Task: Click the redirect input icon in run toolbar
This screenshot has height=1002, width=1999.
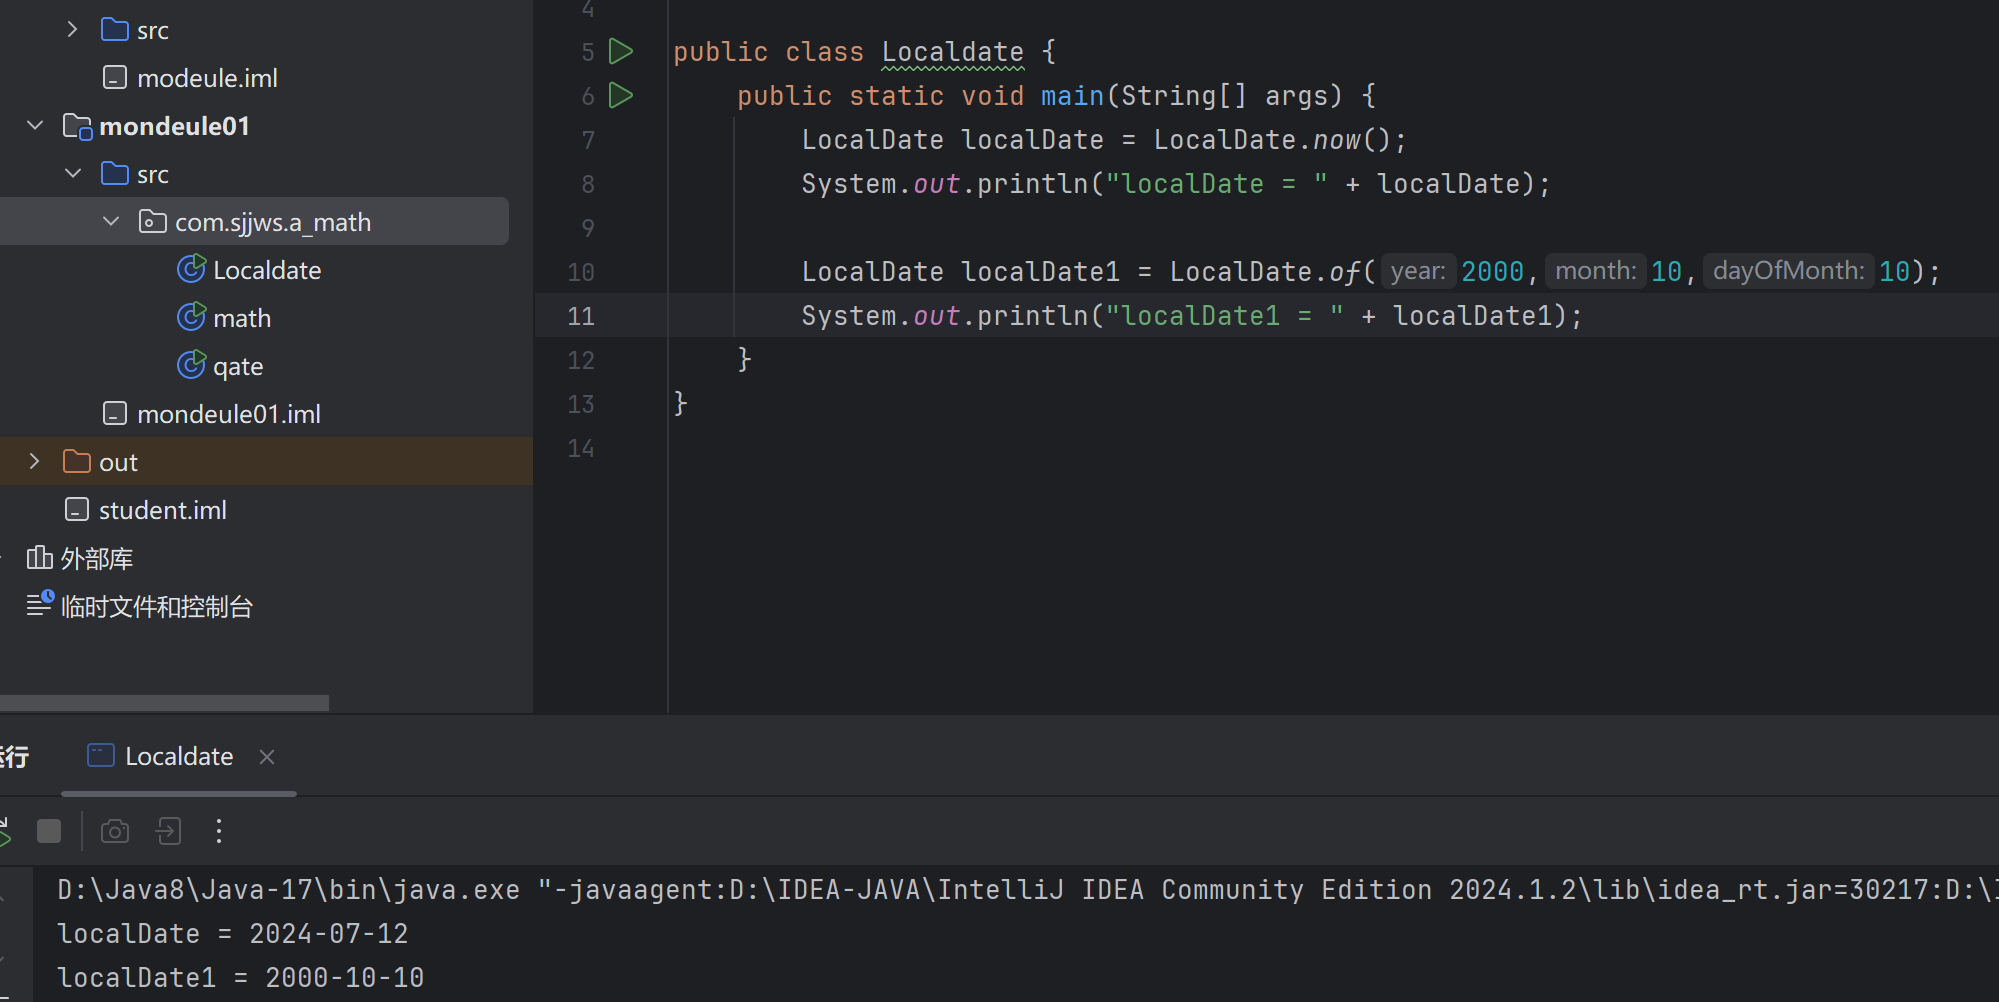Action: (x=168, y=831)
